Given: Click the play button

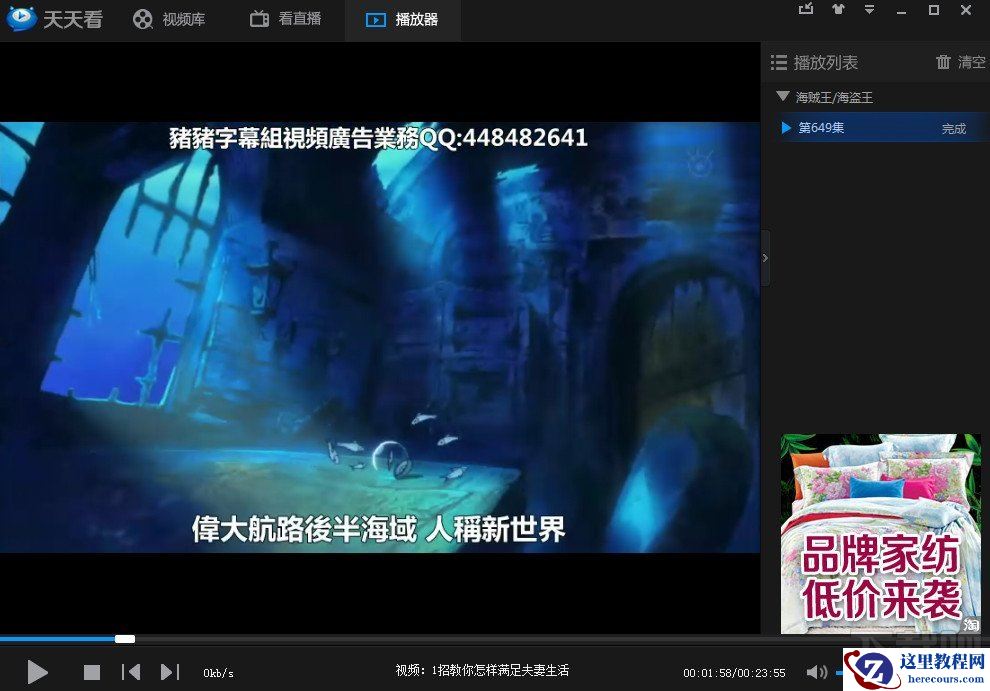Looking at the screenshot, I should (37, 672).
